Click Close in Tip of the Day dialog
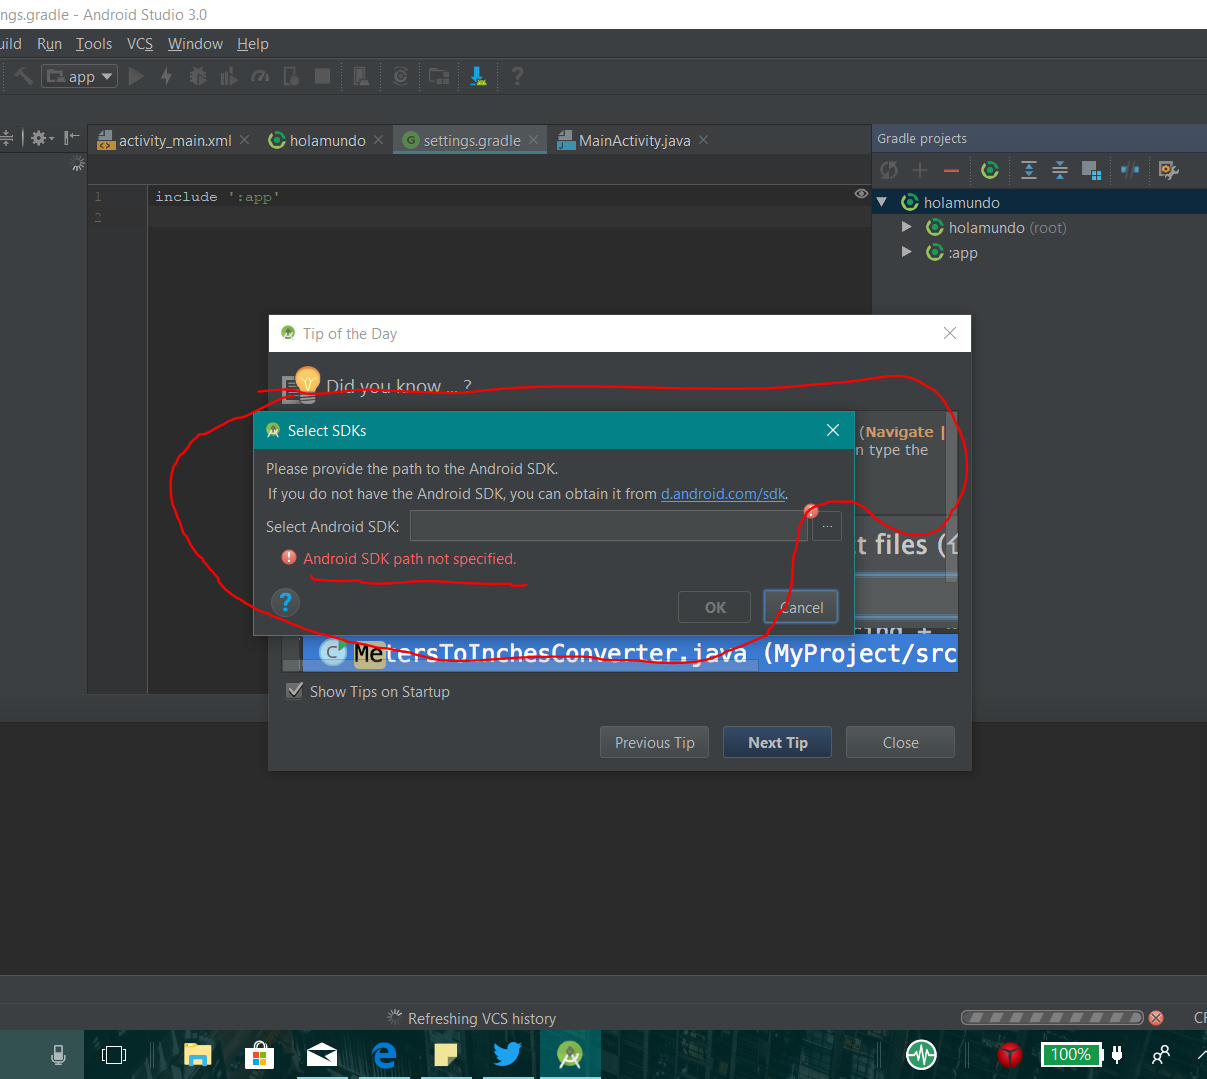 tap(900, 742)
